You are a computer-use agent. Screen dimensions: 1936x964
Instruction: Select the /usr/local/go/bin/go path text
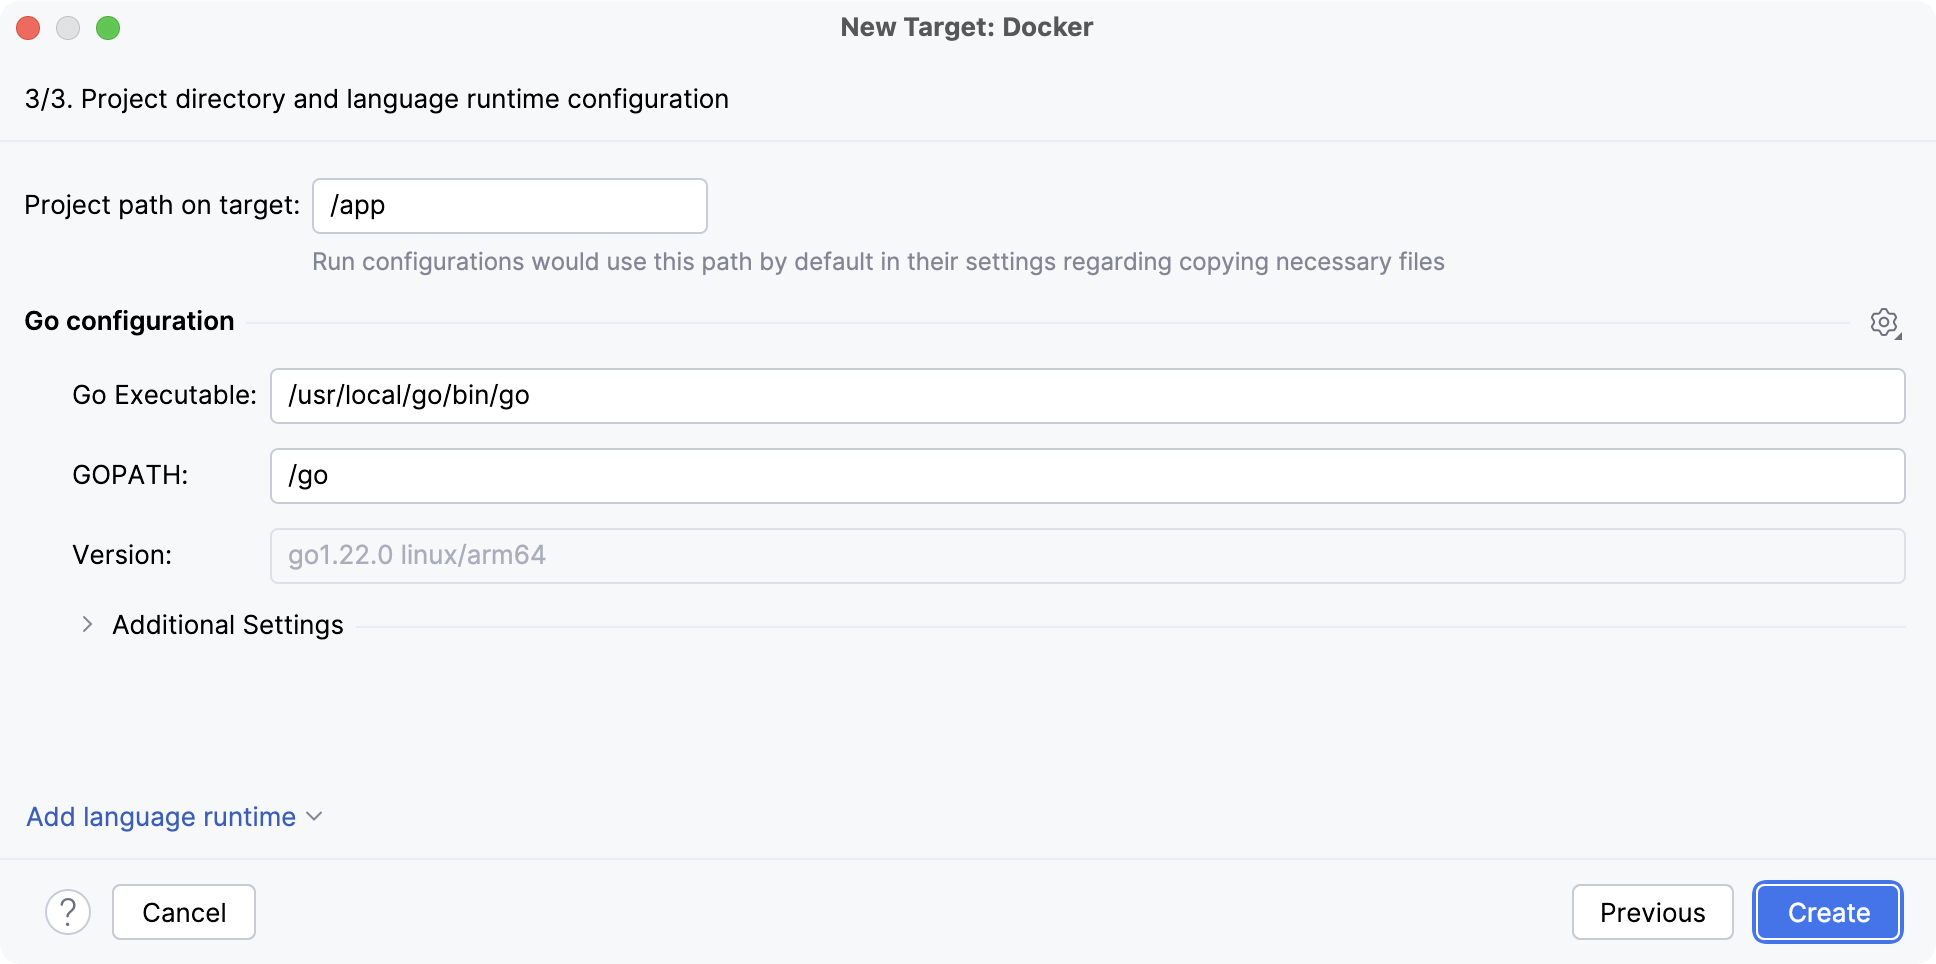(408, 395)
